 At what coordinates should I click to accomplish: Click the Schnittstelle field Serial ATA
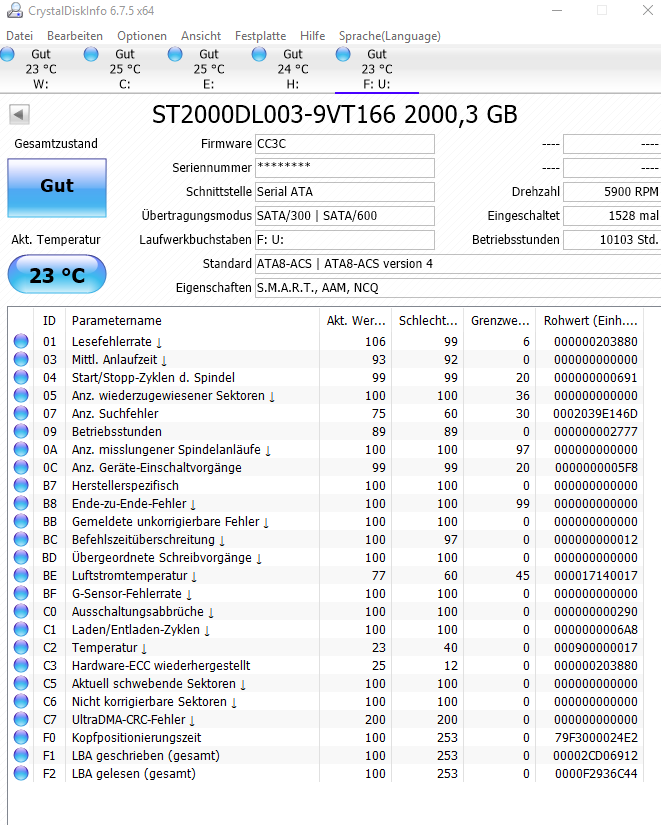(345, 192)
